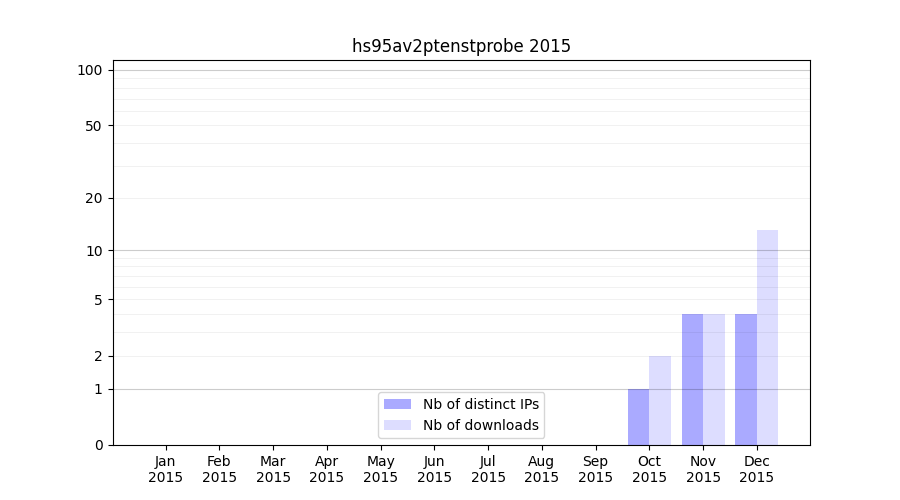The height and width of the screenshot is (500, 900).
Task: Click the Dec 2015 x-axis label
Action: point(756,469)
